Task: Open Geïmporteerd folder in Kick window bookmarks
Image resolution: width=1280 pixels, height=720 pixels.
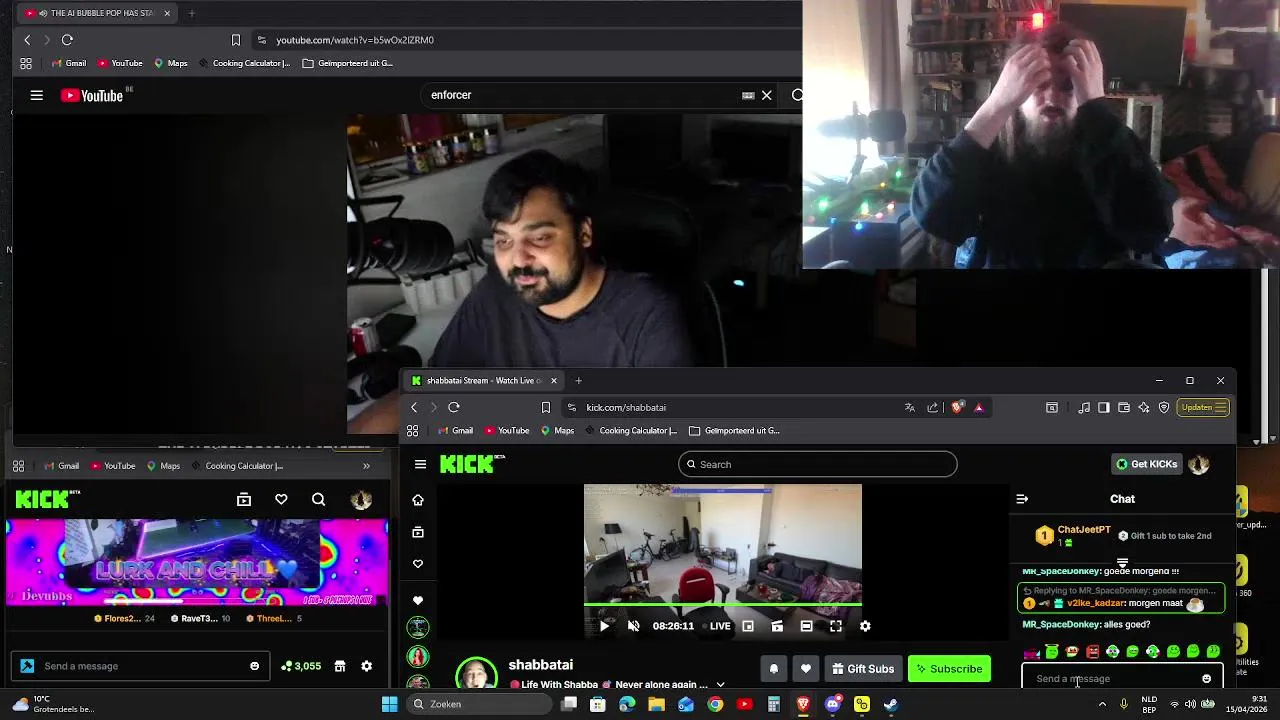Action: [x=734, y=431]
